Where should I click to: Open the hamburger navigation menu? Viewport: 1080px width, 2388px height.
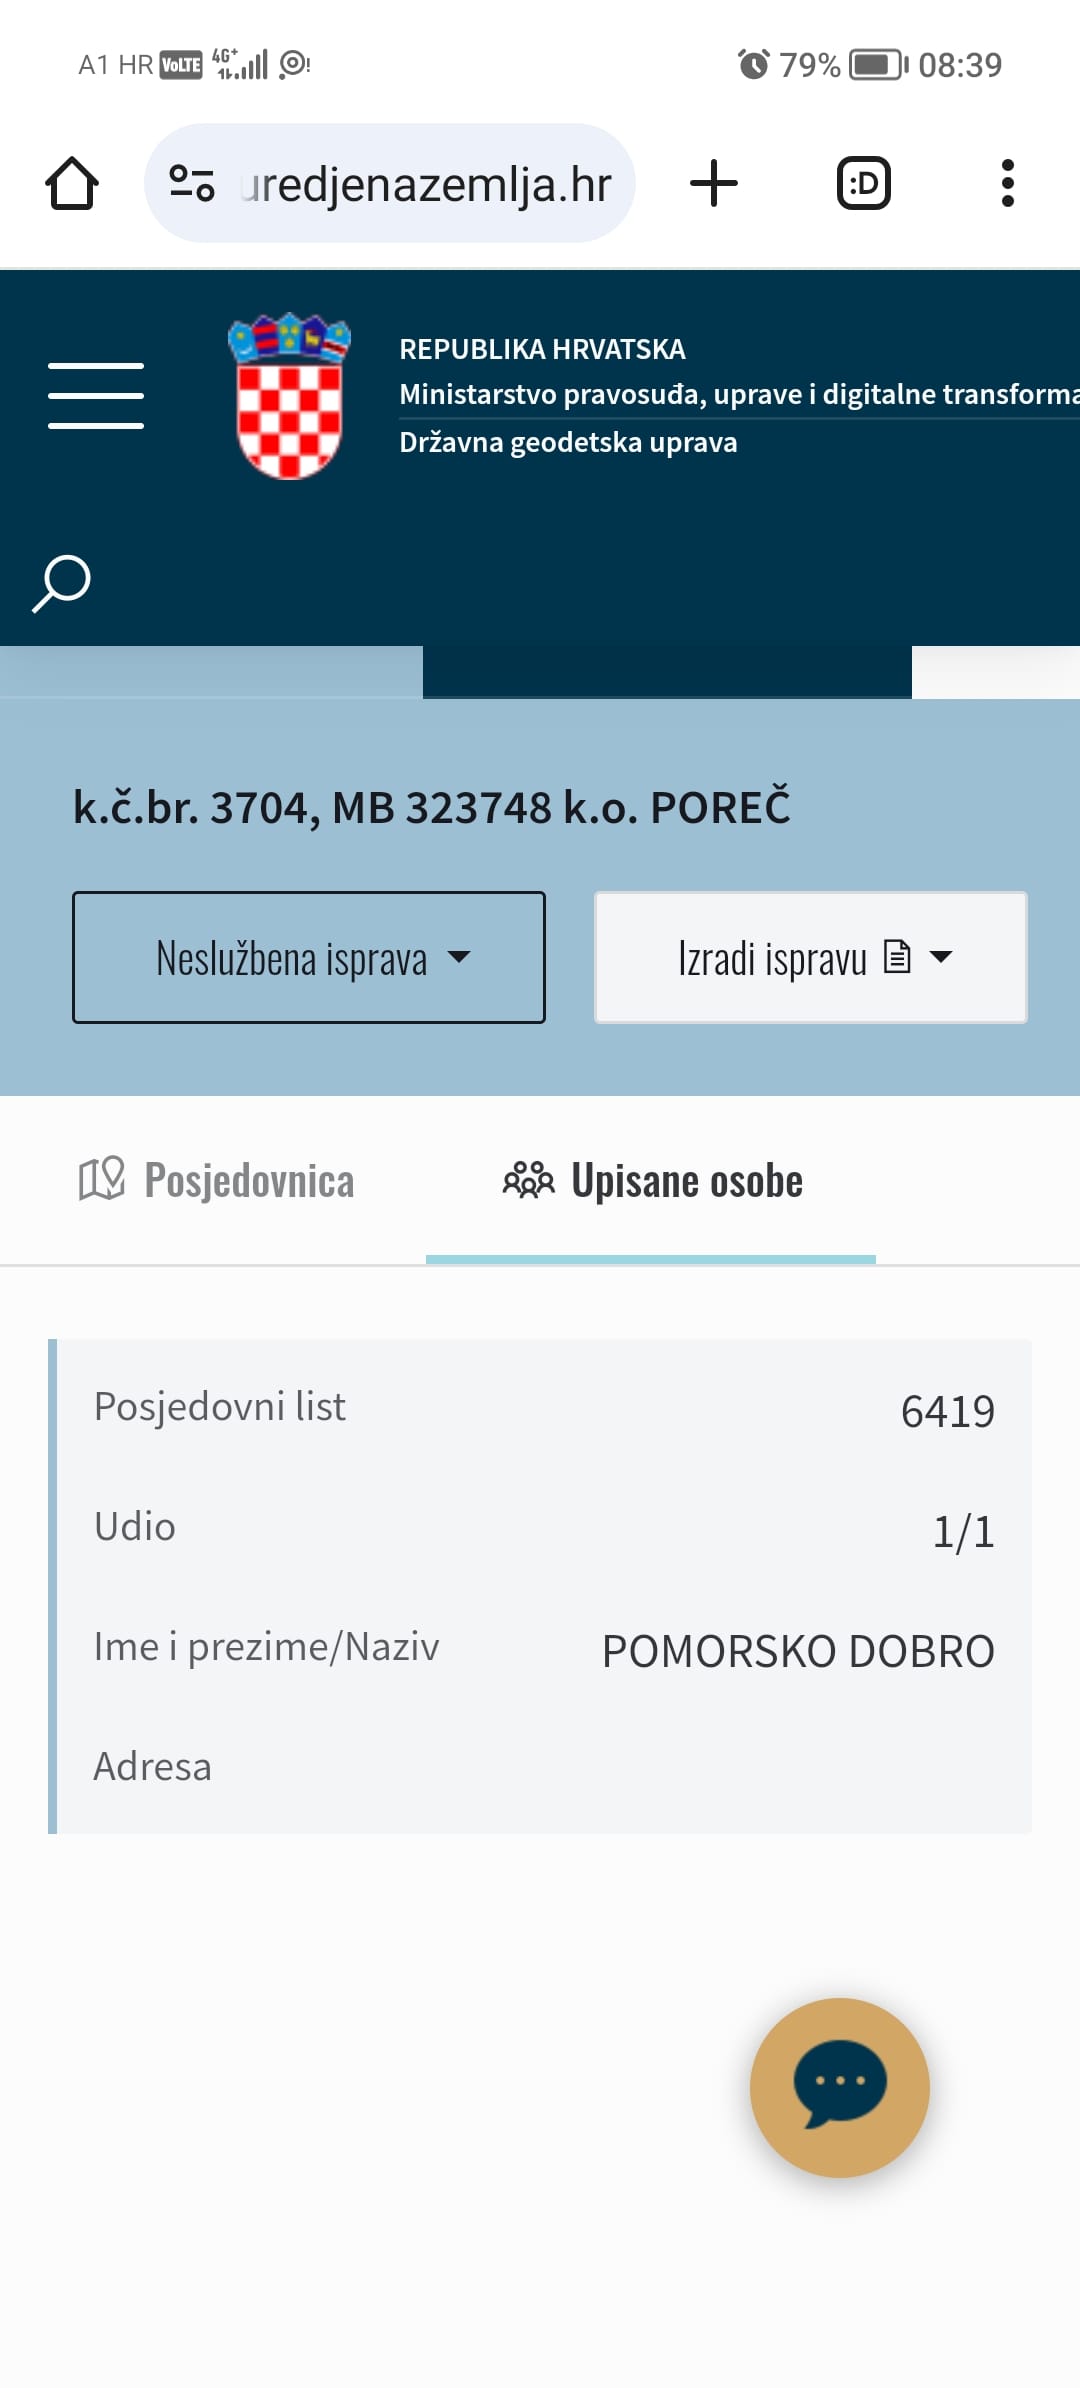click(x=96, y=396)
